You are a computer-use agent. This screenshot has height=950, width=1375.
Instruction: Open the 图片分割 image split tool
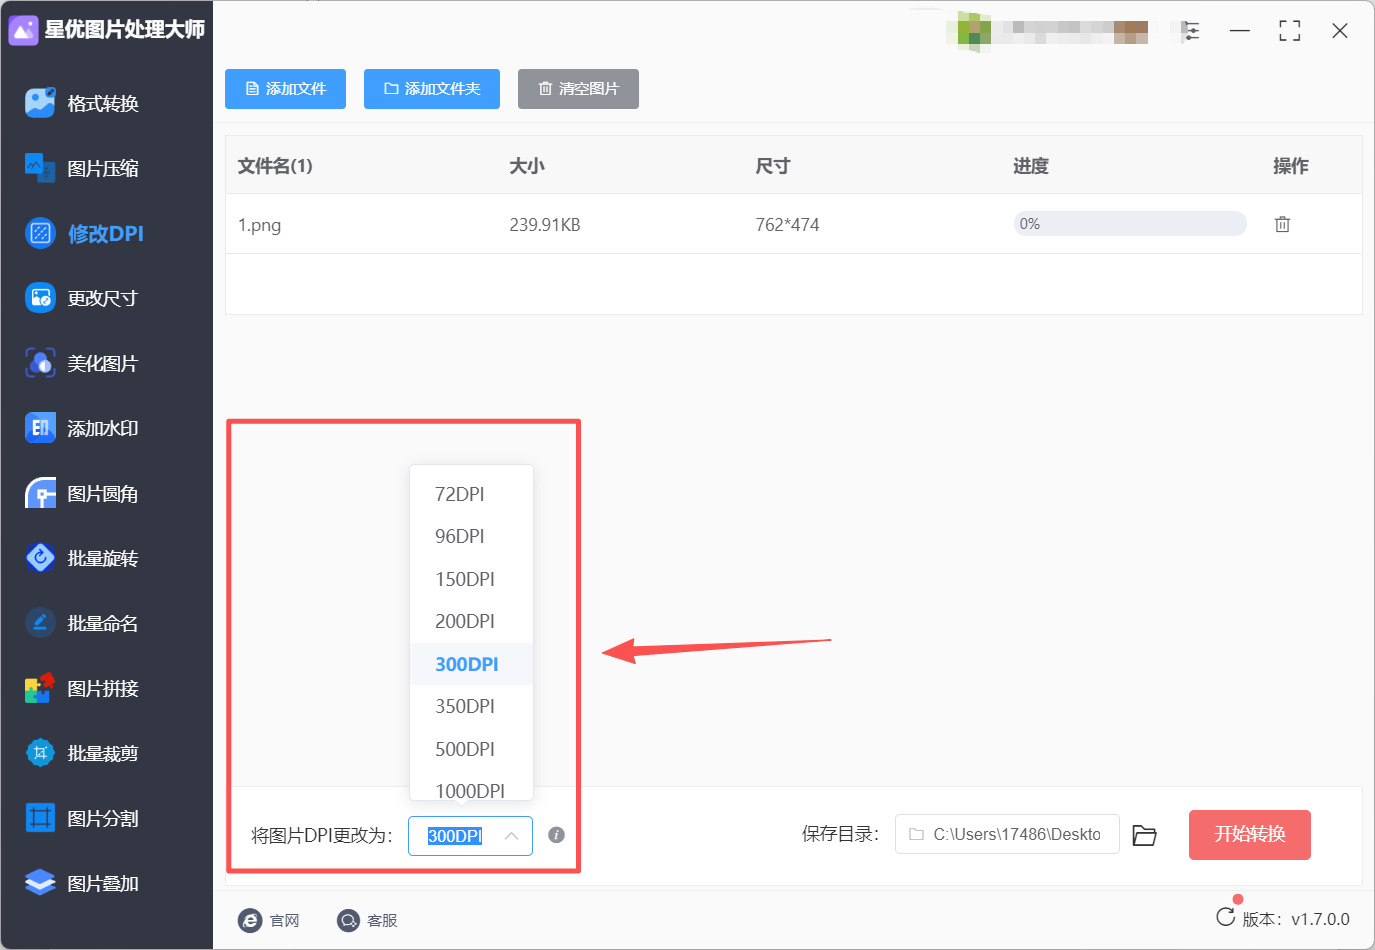pos(82,818)
